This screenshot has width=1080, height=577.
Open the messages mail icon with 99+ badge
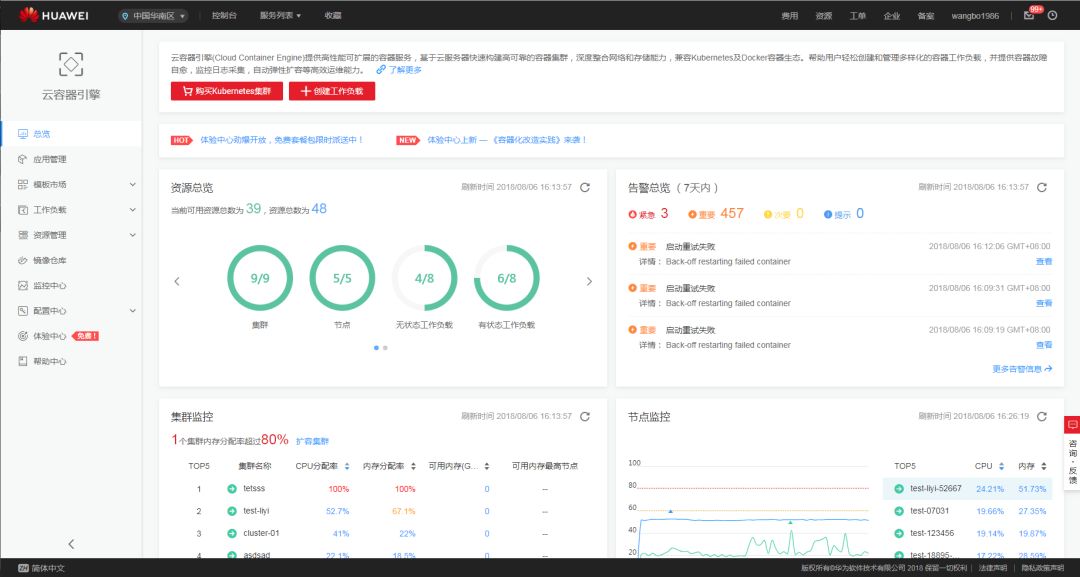pyautogui.click(x=1031, y=14)
